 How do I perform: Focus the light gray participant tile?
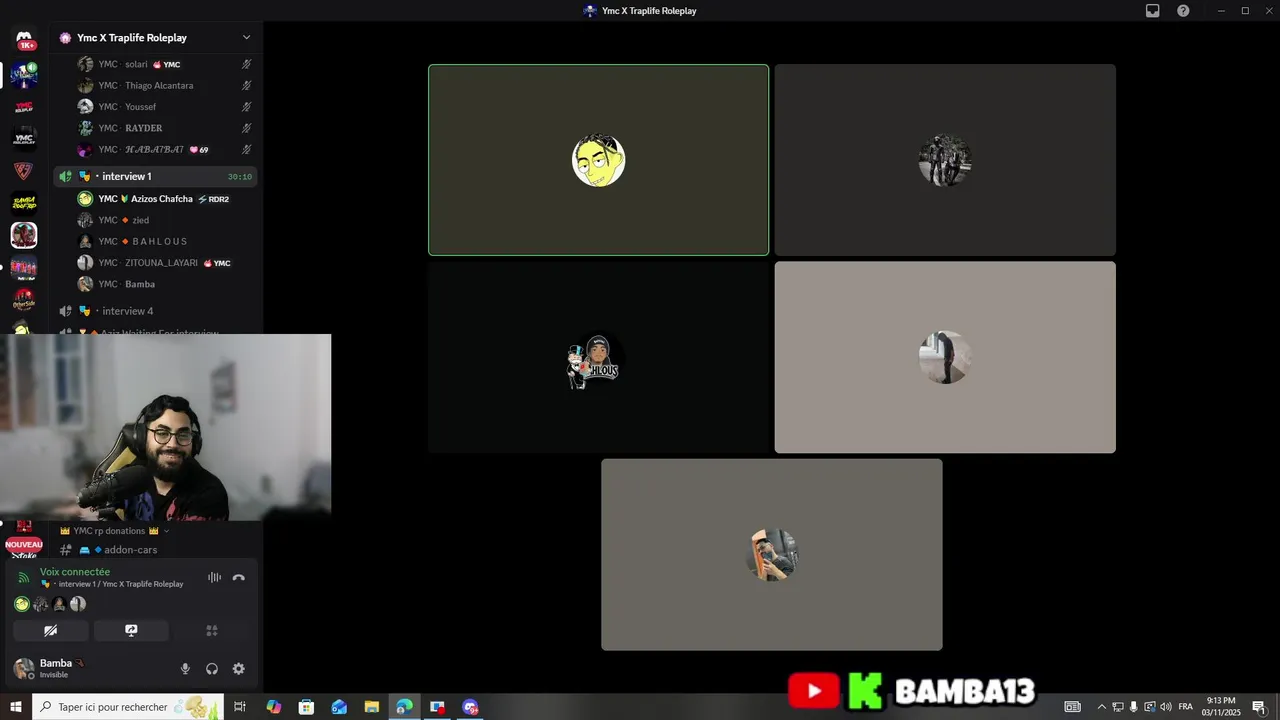pos(945,357)
